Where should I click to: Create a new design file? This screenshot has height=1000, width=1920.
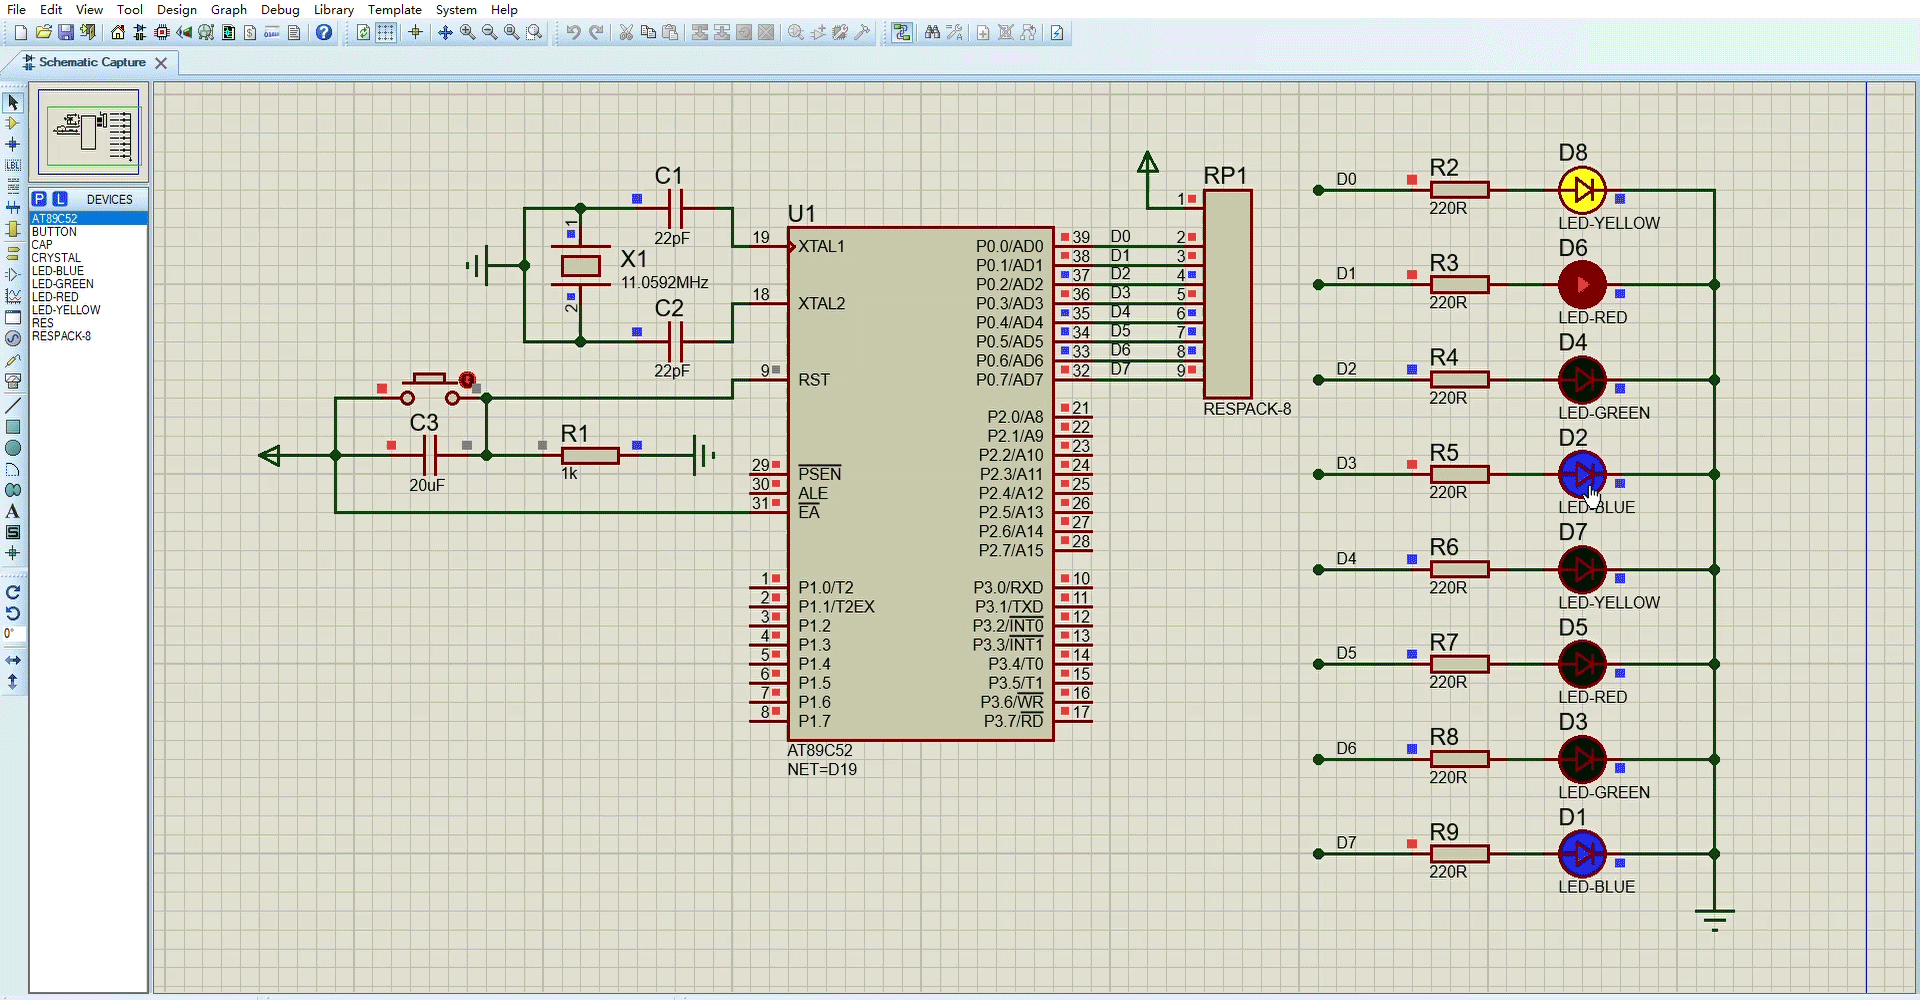pyautogui.click(x=20, y=33)
